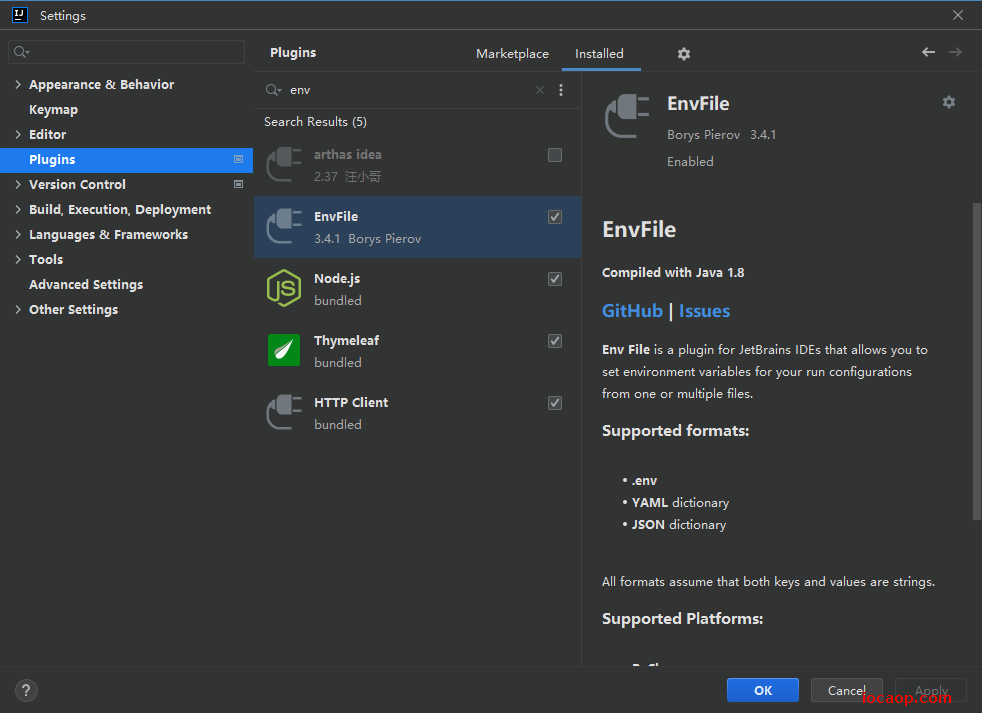Viewport: 982px width, 713px height.
Task: Disable the EnvFile plugin checkbox
Action: pyautogui.click(x=555, y=217)
